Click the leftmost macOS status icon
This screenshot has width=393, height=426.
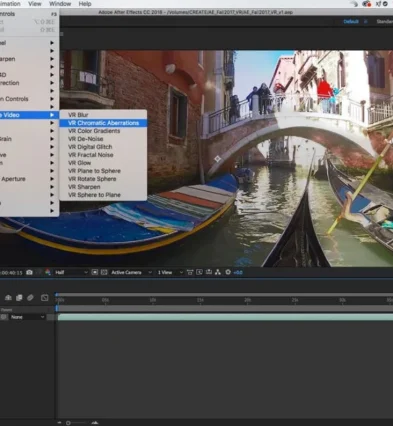point(355,4)
